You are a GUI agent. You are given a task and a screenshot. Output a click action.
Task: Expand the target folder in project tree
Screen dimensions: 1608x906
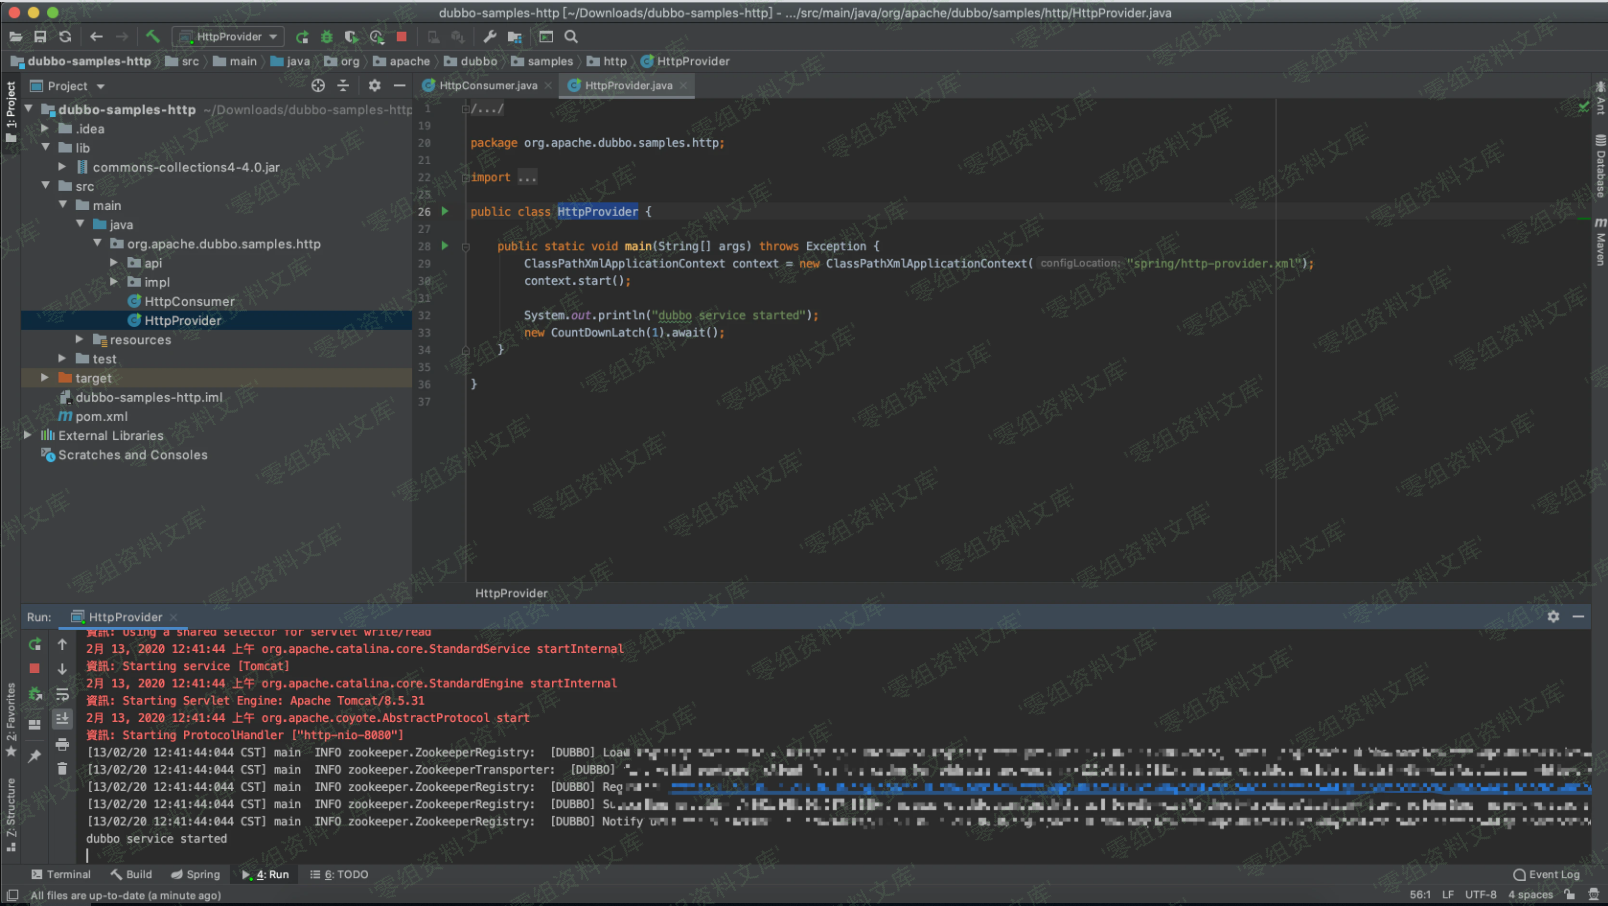[x=45, y=378]
